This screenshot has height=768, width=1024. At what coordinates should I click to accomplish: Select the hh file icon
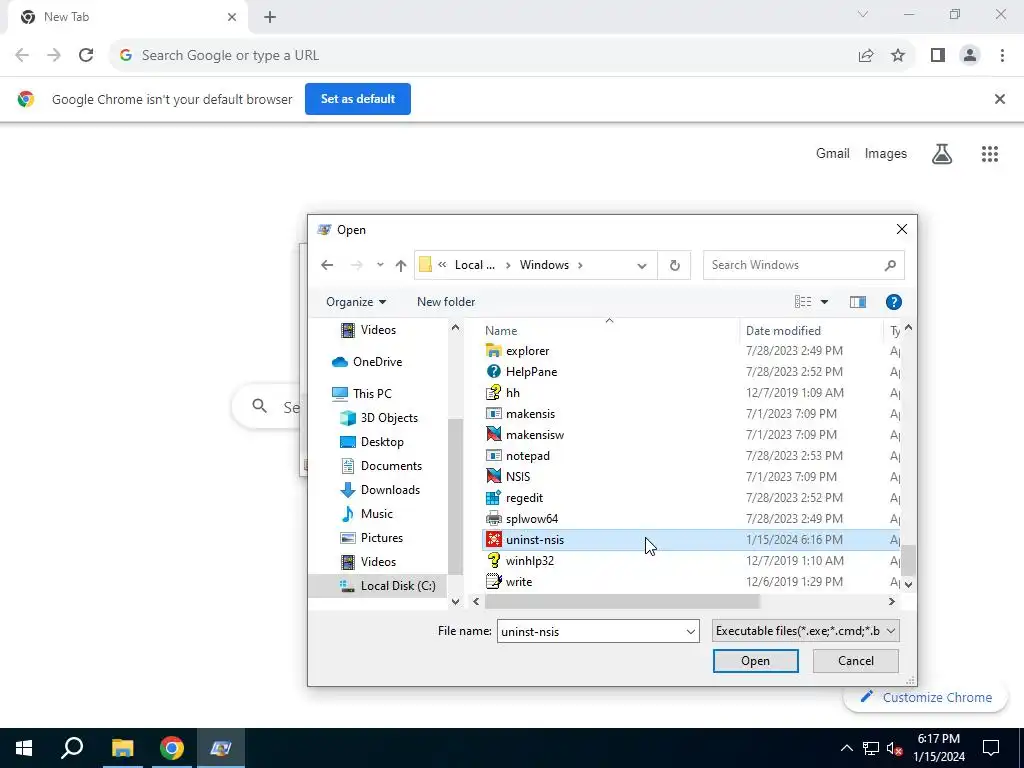(x=494, y=392)
